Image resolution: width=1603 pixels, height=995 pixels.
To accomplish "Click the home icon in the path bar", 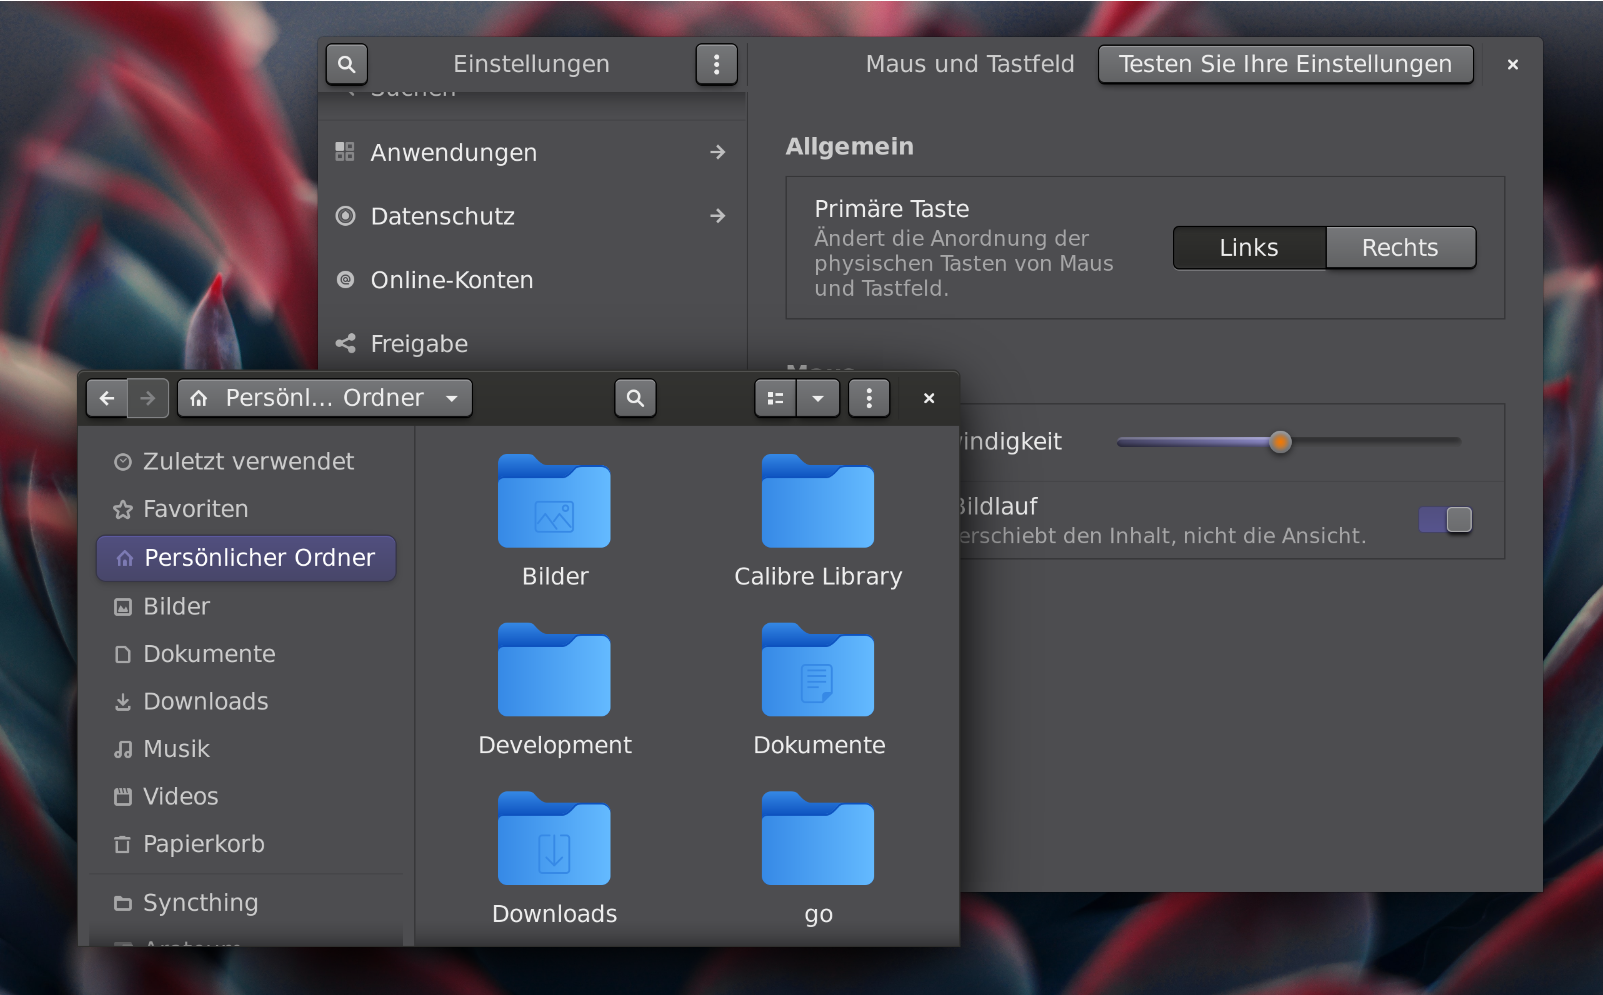I will [x=199, y=398].
